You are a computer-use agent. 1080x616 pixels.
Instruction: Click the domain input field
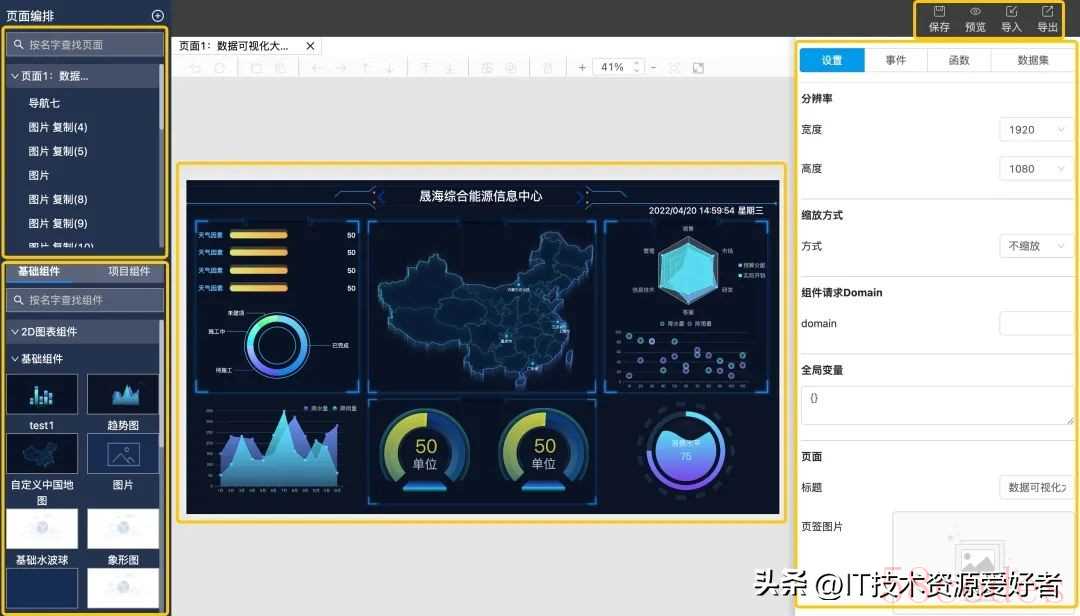point(1035,324)
